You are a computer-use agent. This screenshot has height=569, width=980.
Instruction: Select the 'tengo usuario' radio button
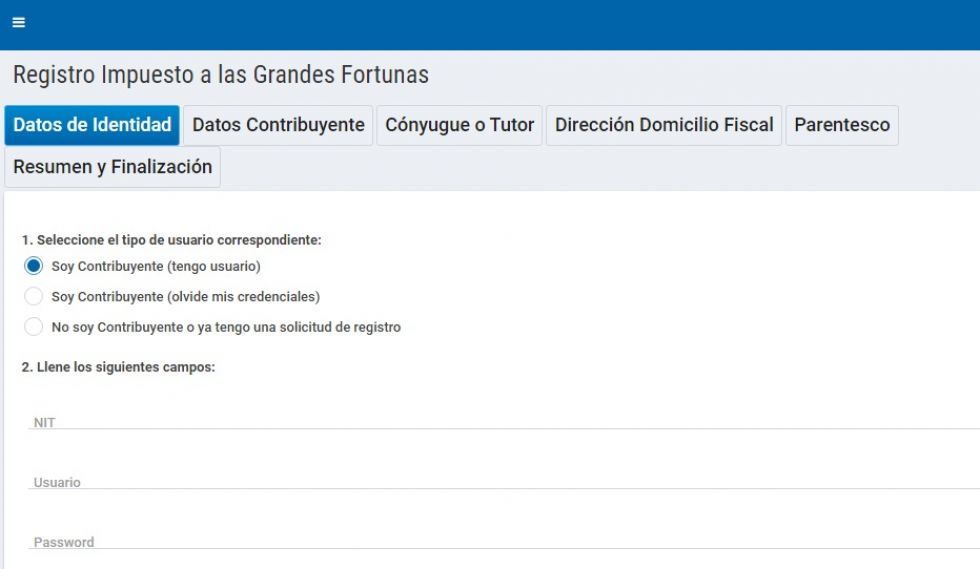[x=34, y=266]
